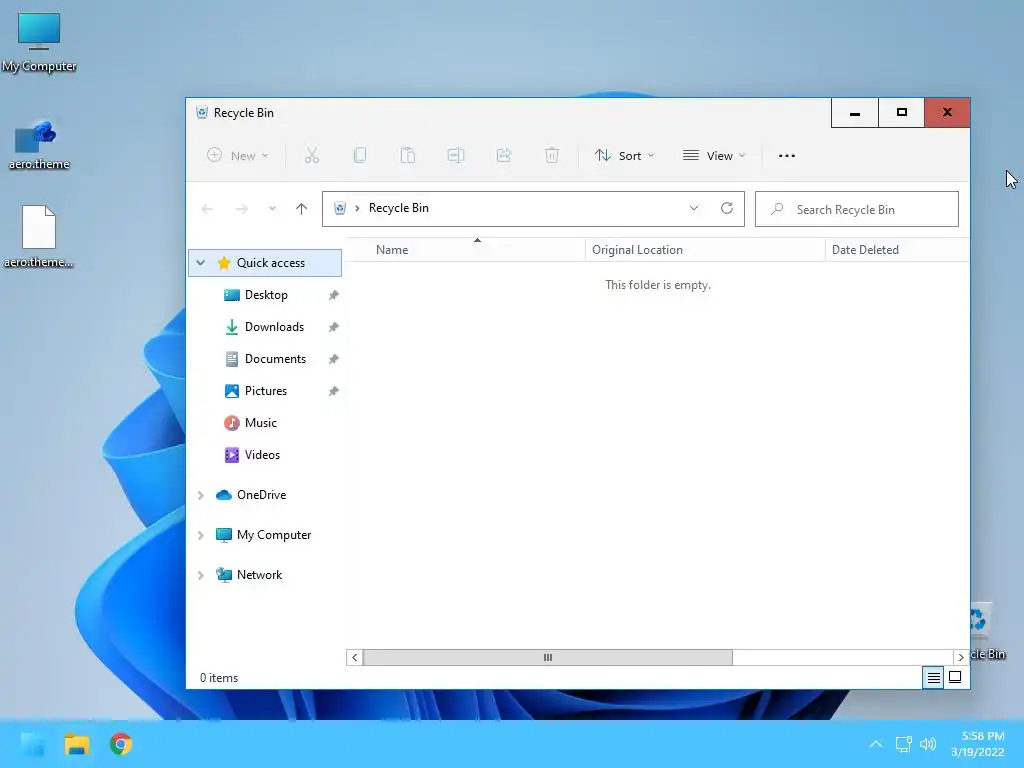Open Videos in Quick access
Image resolution: width=1024 pixels, height=768 pixels.
tap(262, 455)
